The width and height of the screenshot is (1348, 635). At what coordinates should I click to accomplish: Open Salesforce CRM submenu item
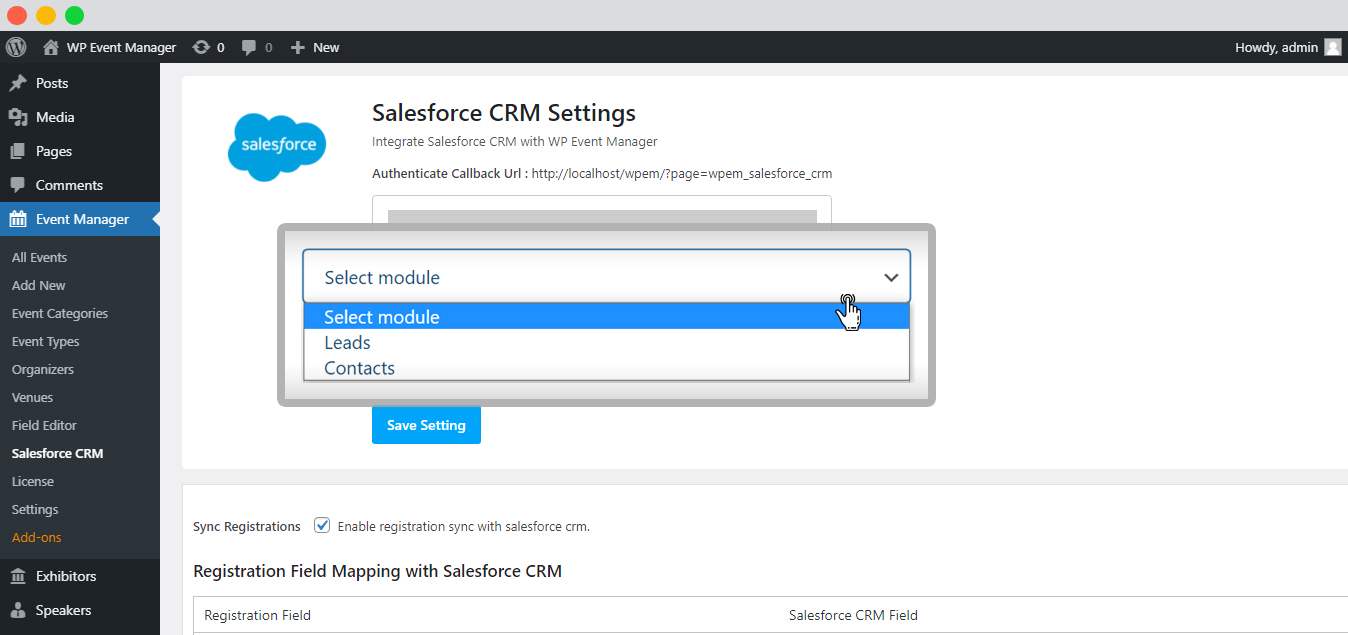[x=57, y=453]
